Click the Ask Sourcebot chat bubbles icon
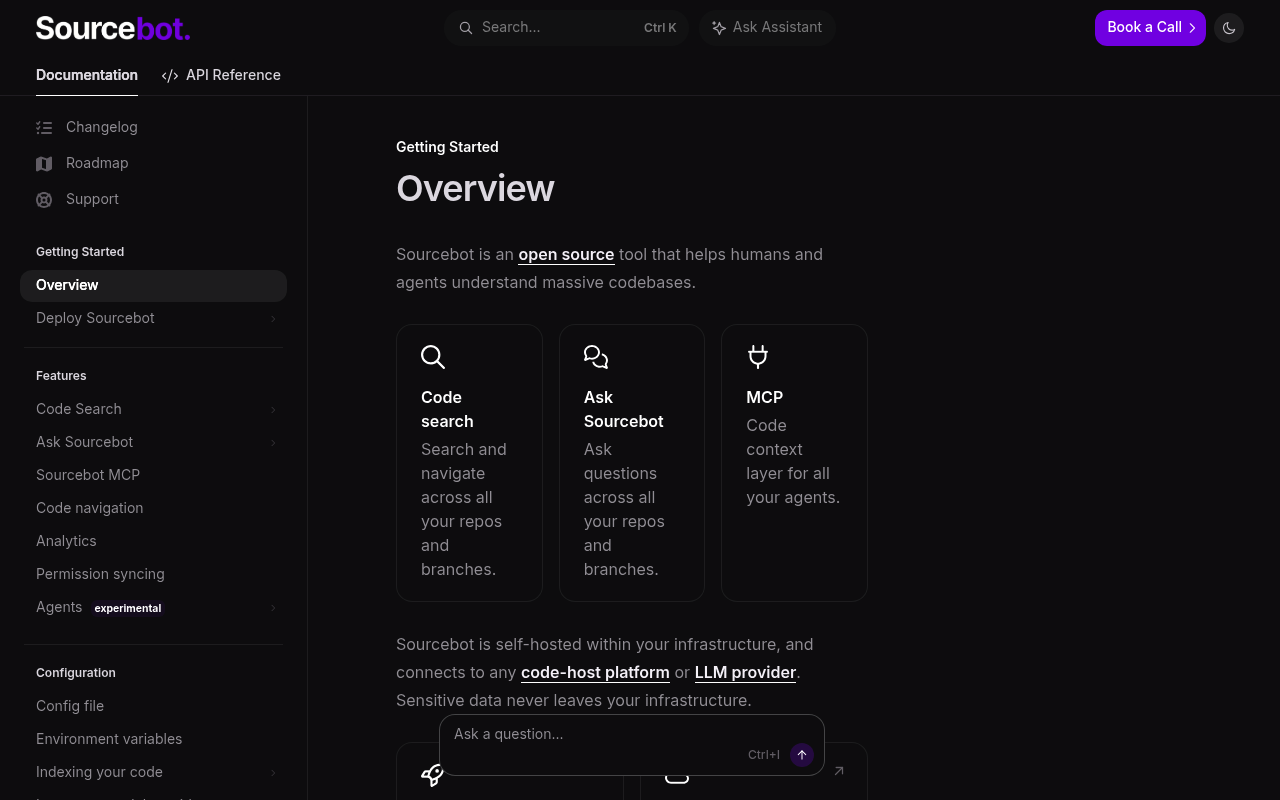Viewport: 1280px width, 800px height. pos(596,357)
